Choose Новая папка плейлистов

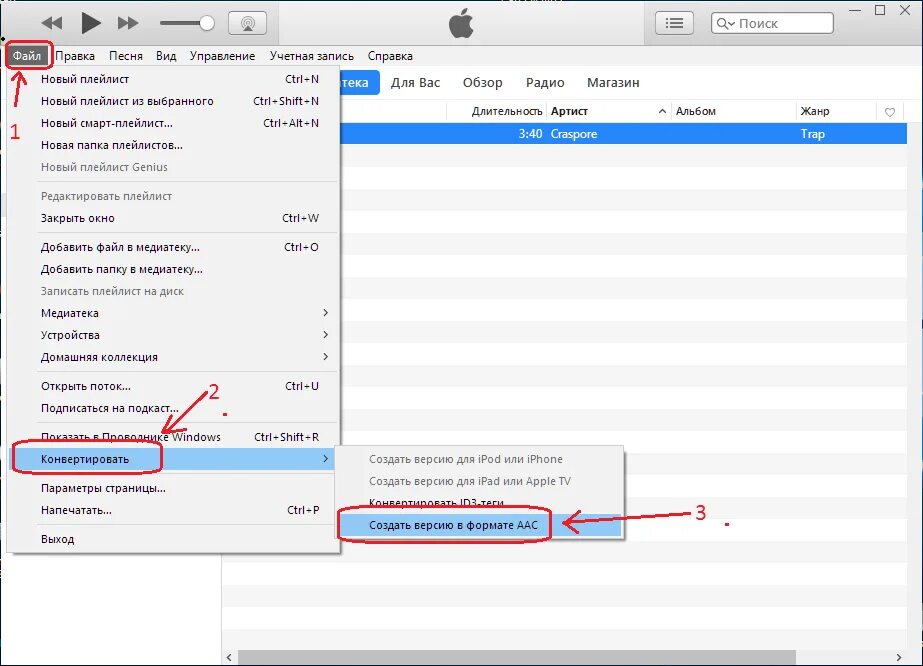[174, 145]
